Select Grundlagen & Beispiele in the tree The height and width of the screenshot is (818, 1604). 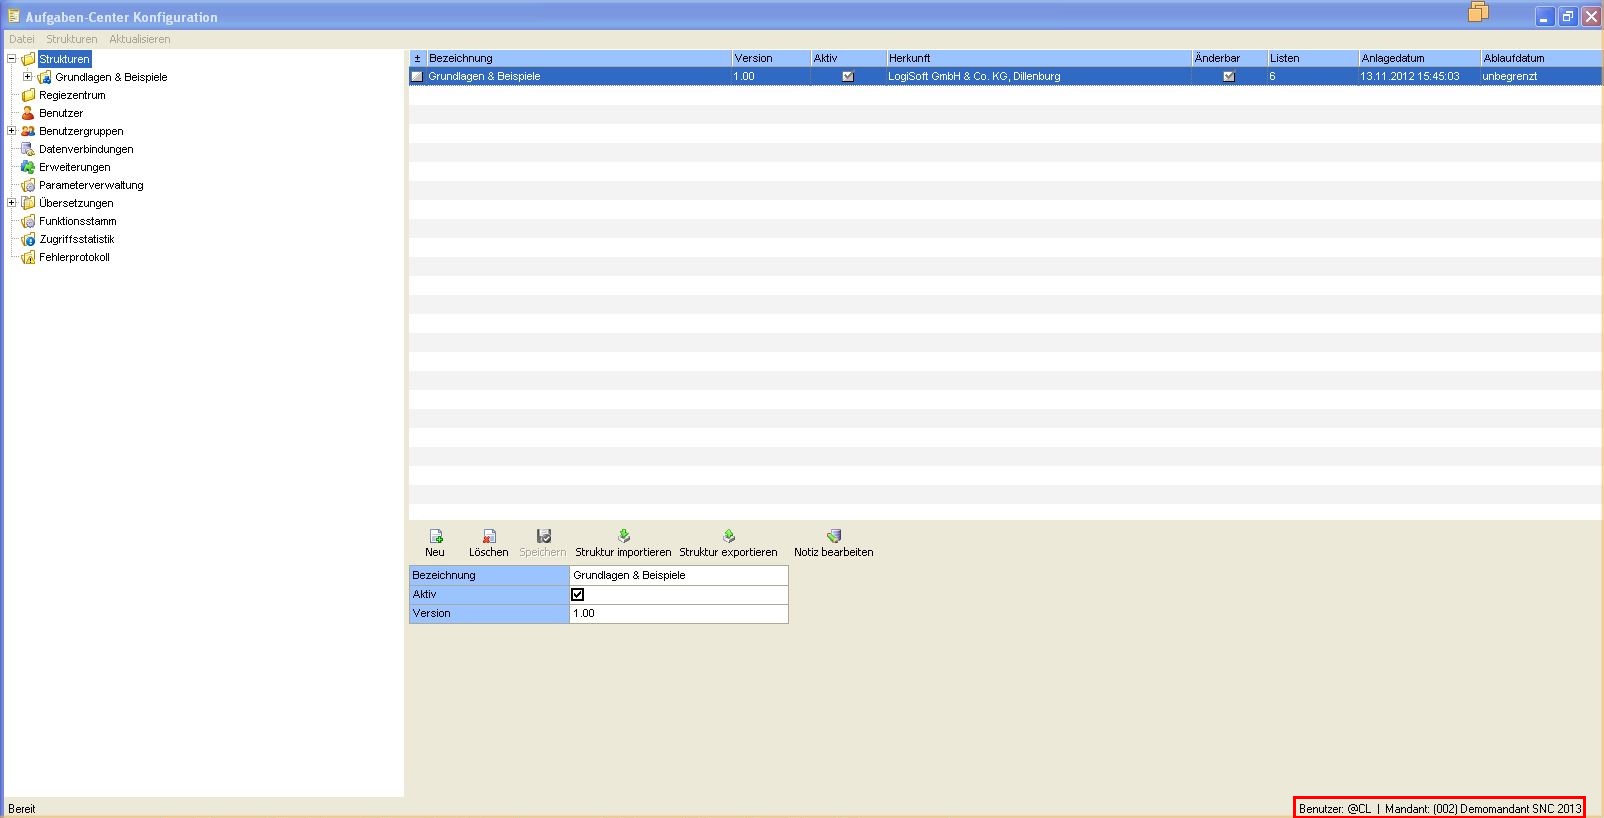tap(111, 77)
